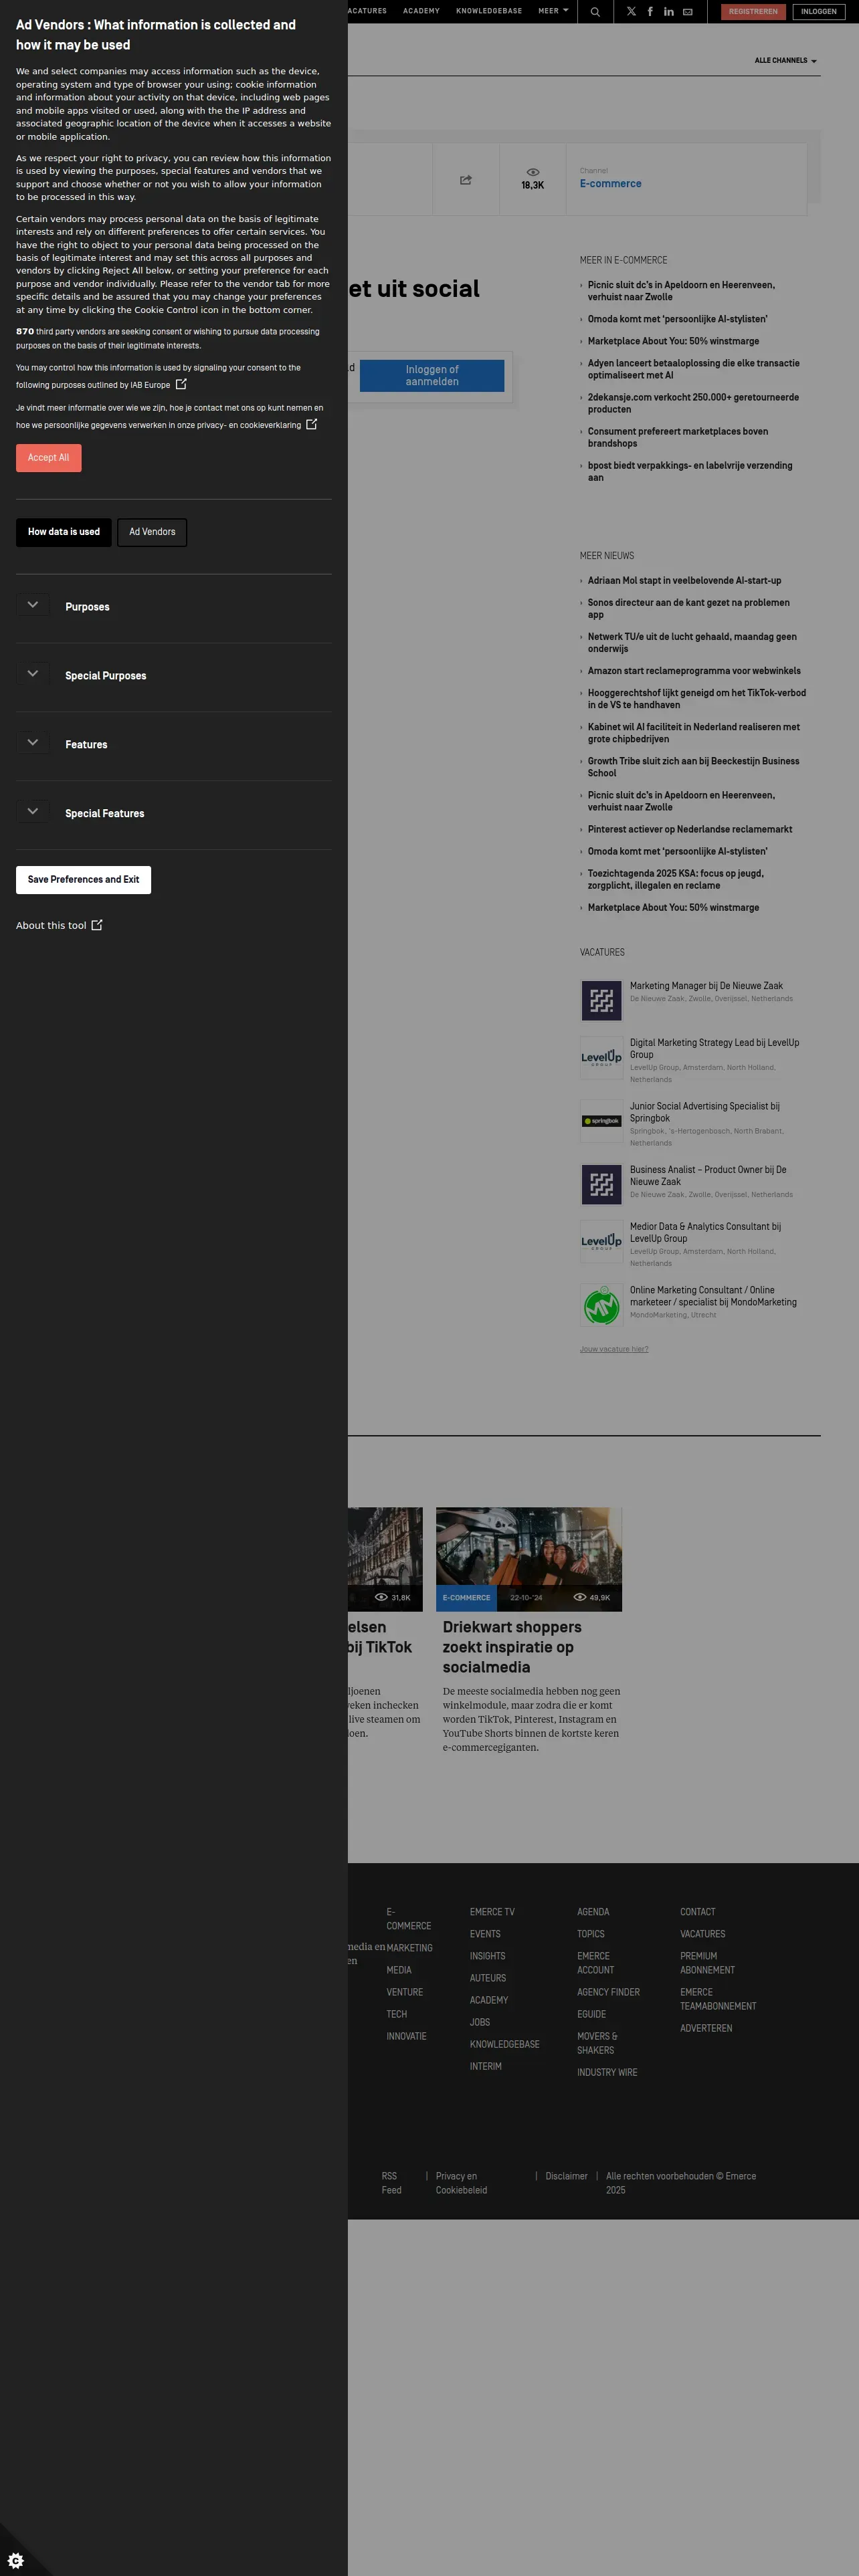
Task: Open article Adriaan Mol stapt in veelbelovende AI-start-up
Action: pos(684,581)
